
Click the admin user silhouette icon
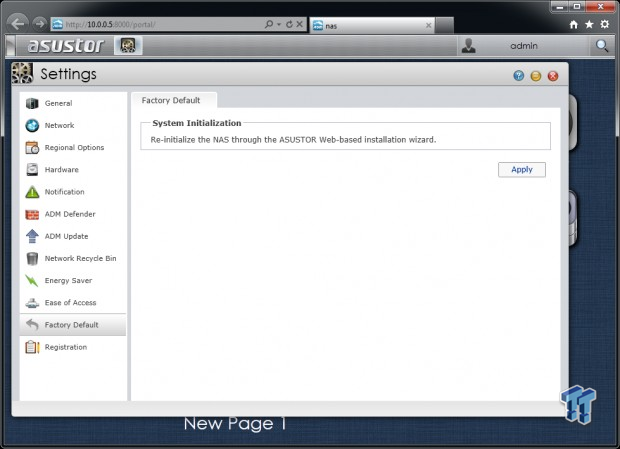(469, 46)
